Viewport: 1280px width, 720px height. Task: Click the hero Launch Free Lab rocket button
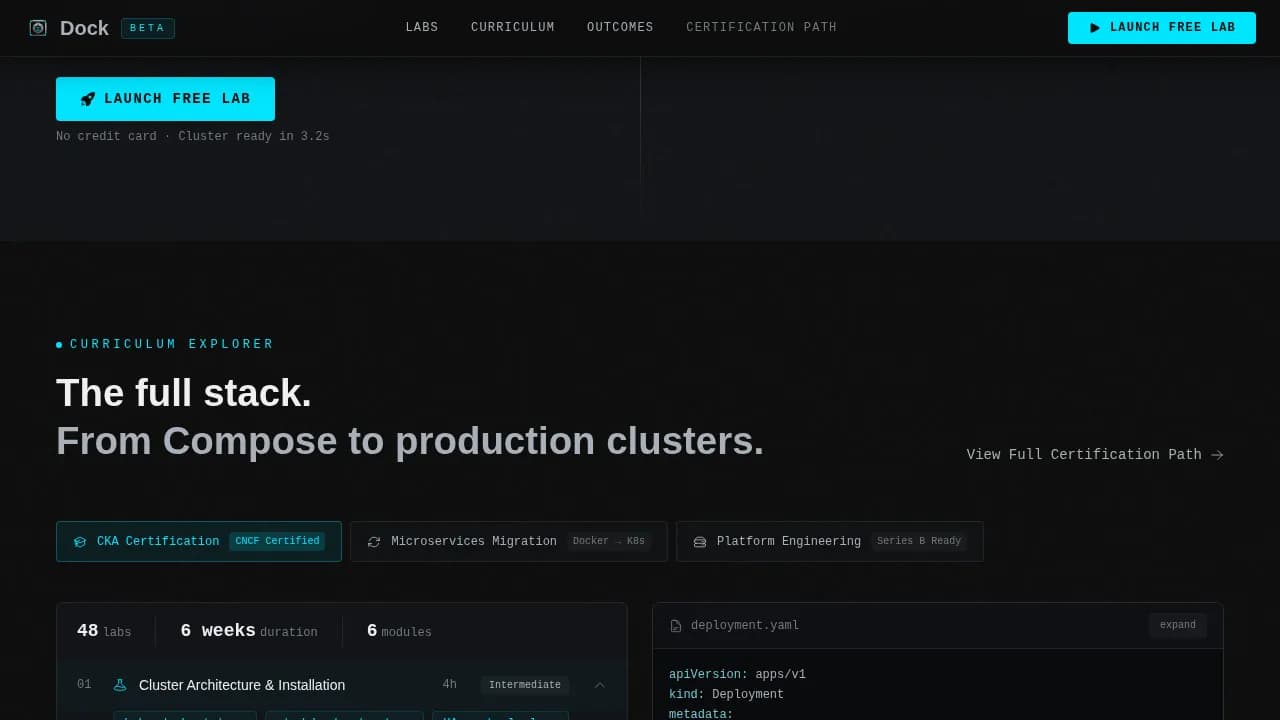pos(165,99)
